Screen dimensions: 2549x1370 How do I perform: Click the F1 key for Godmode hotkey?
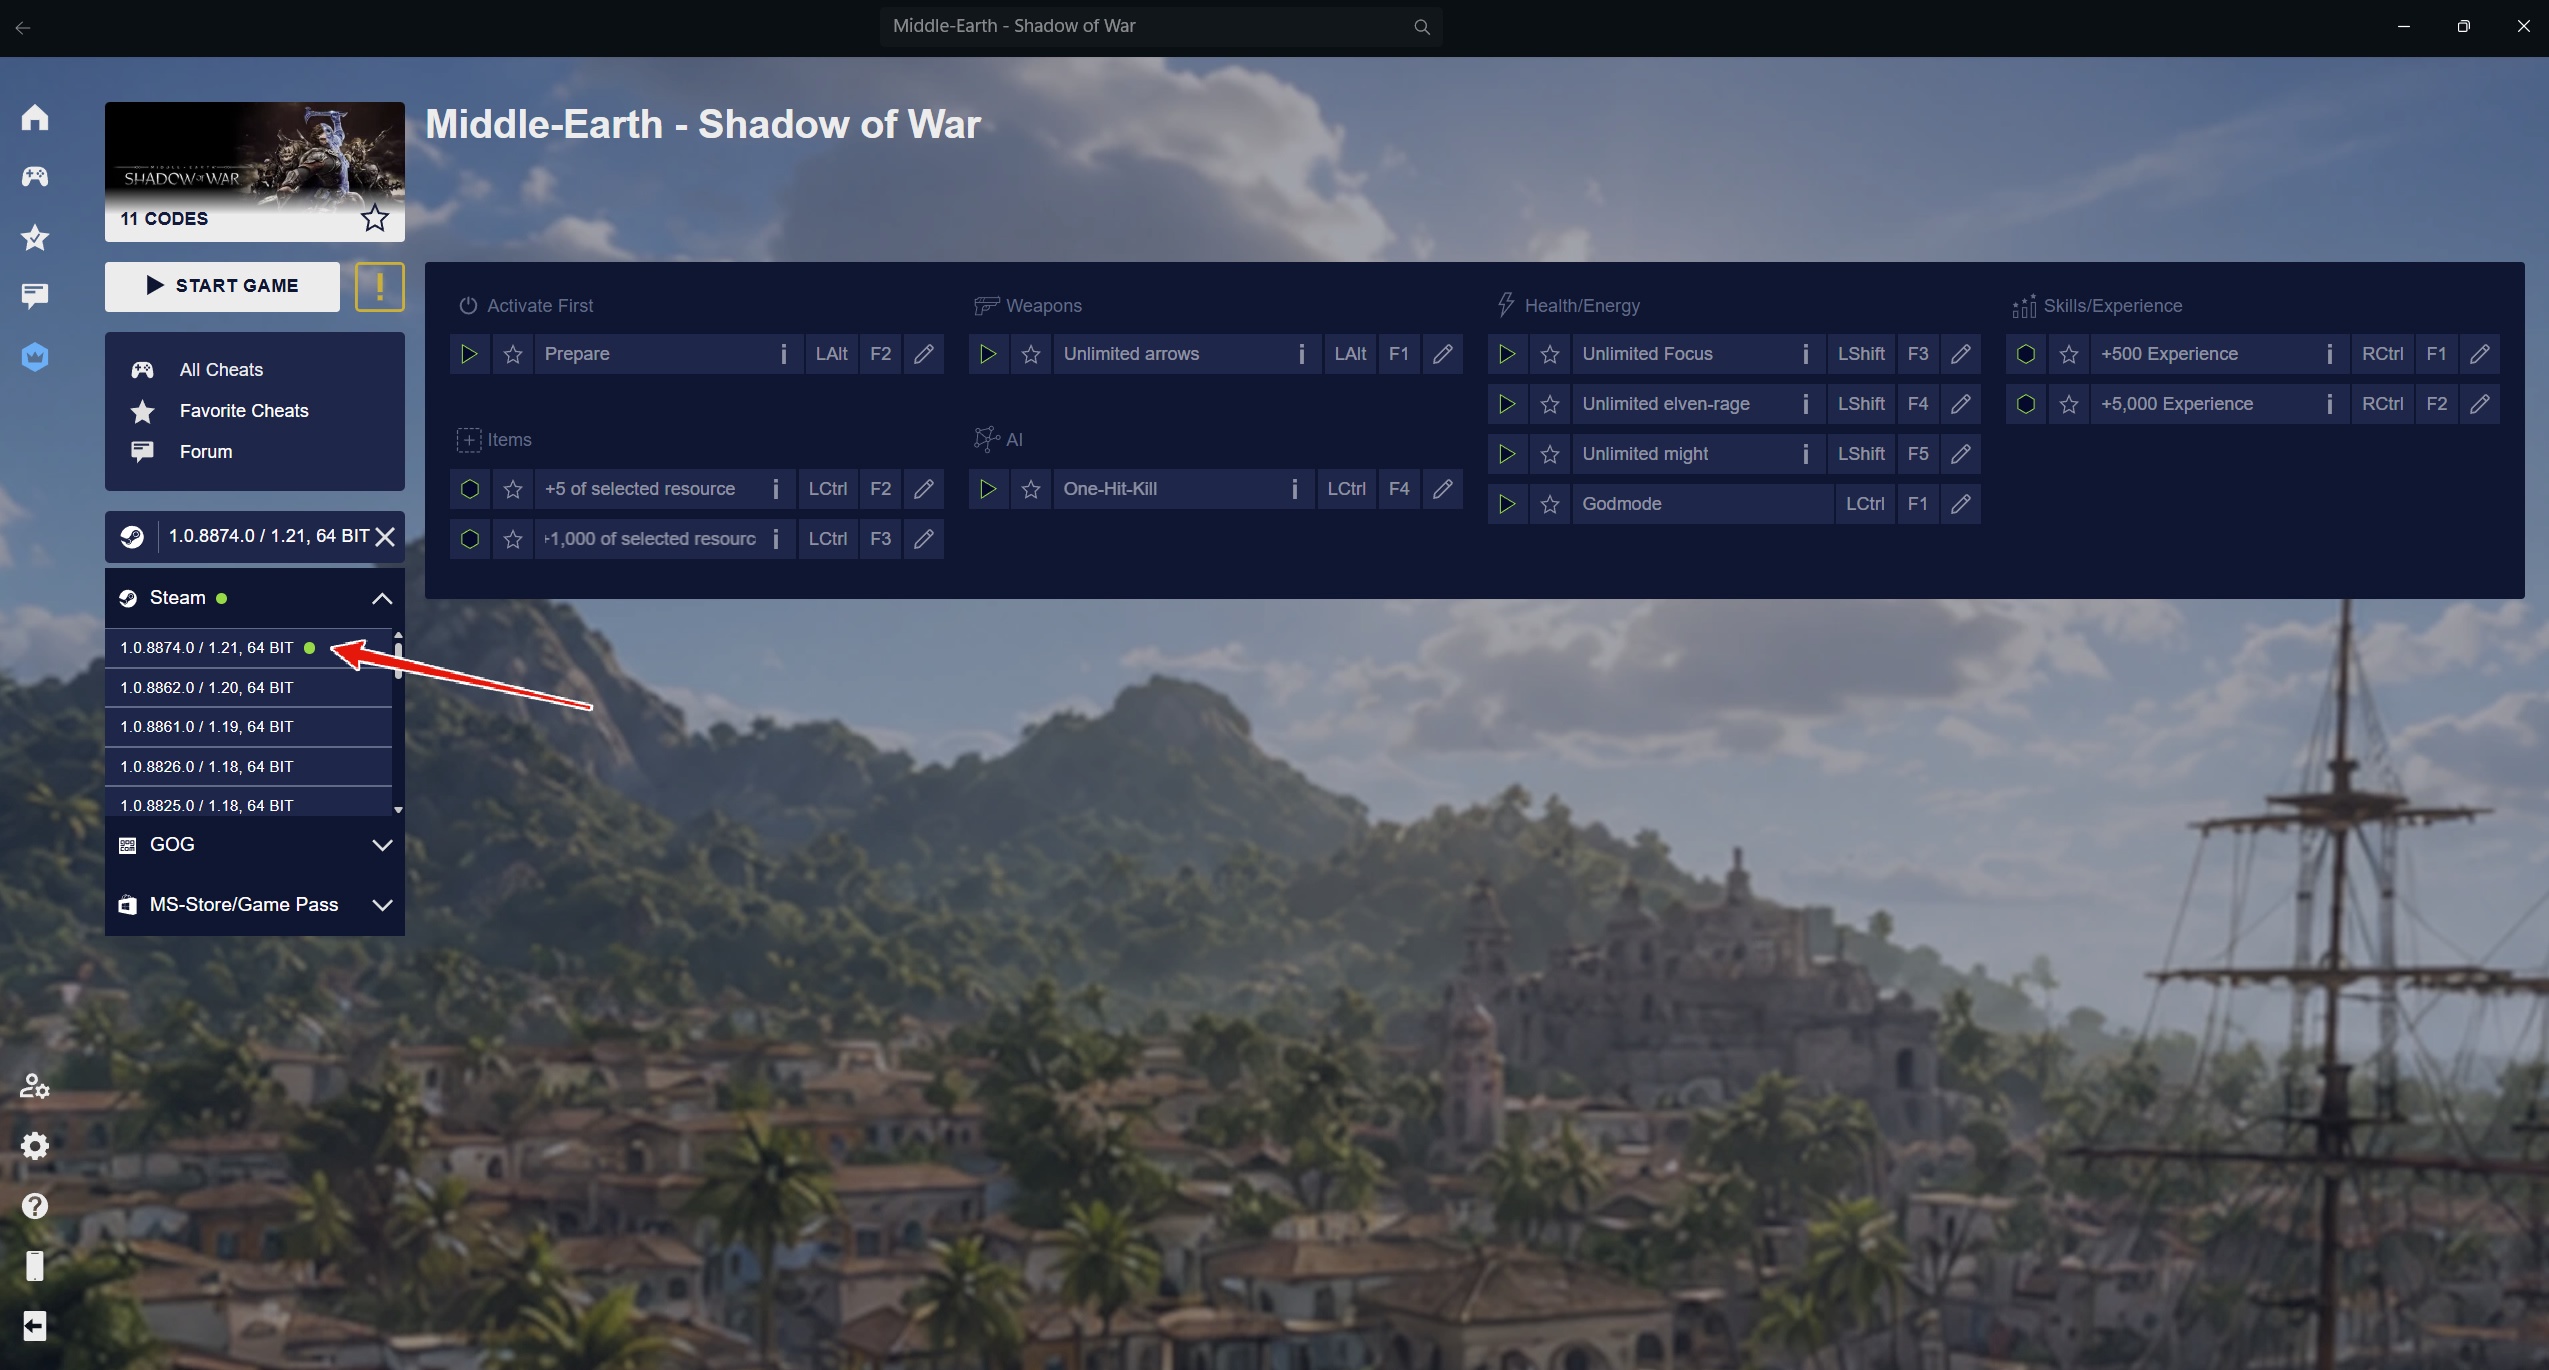(x=1918, y=504)
